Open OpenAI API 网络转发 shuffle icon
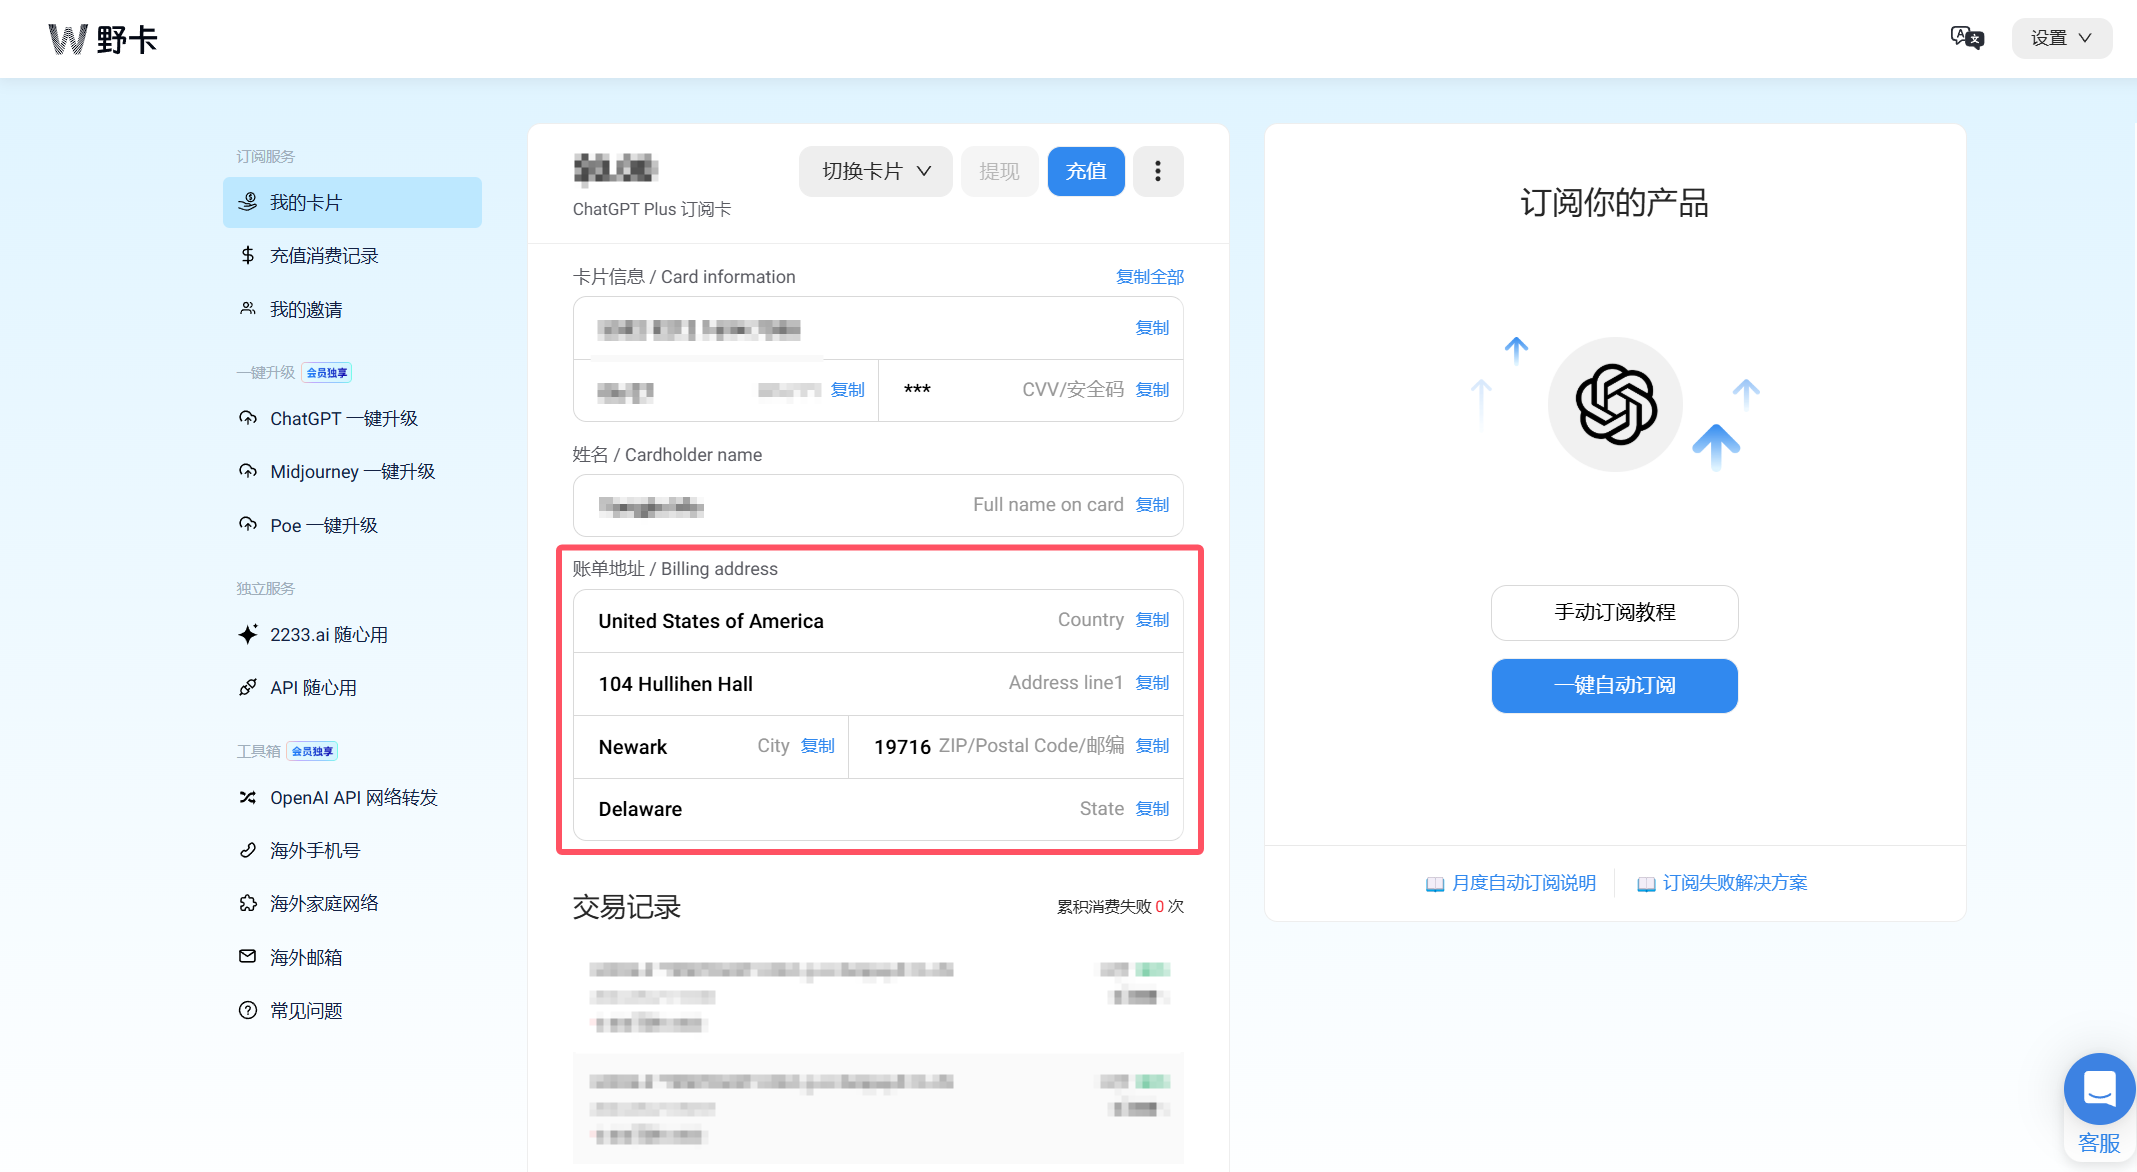 pyautogui.click(x=248, y=797)
